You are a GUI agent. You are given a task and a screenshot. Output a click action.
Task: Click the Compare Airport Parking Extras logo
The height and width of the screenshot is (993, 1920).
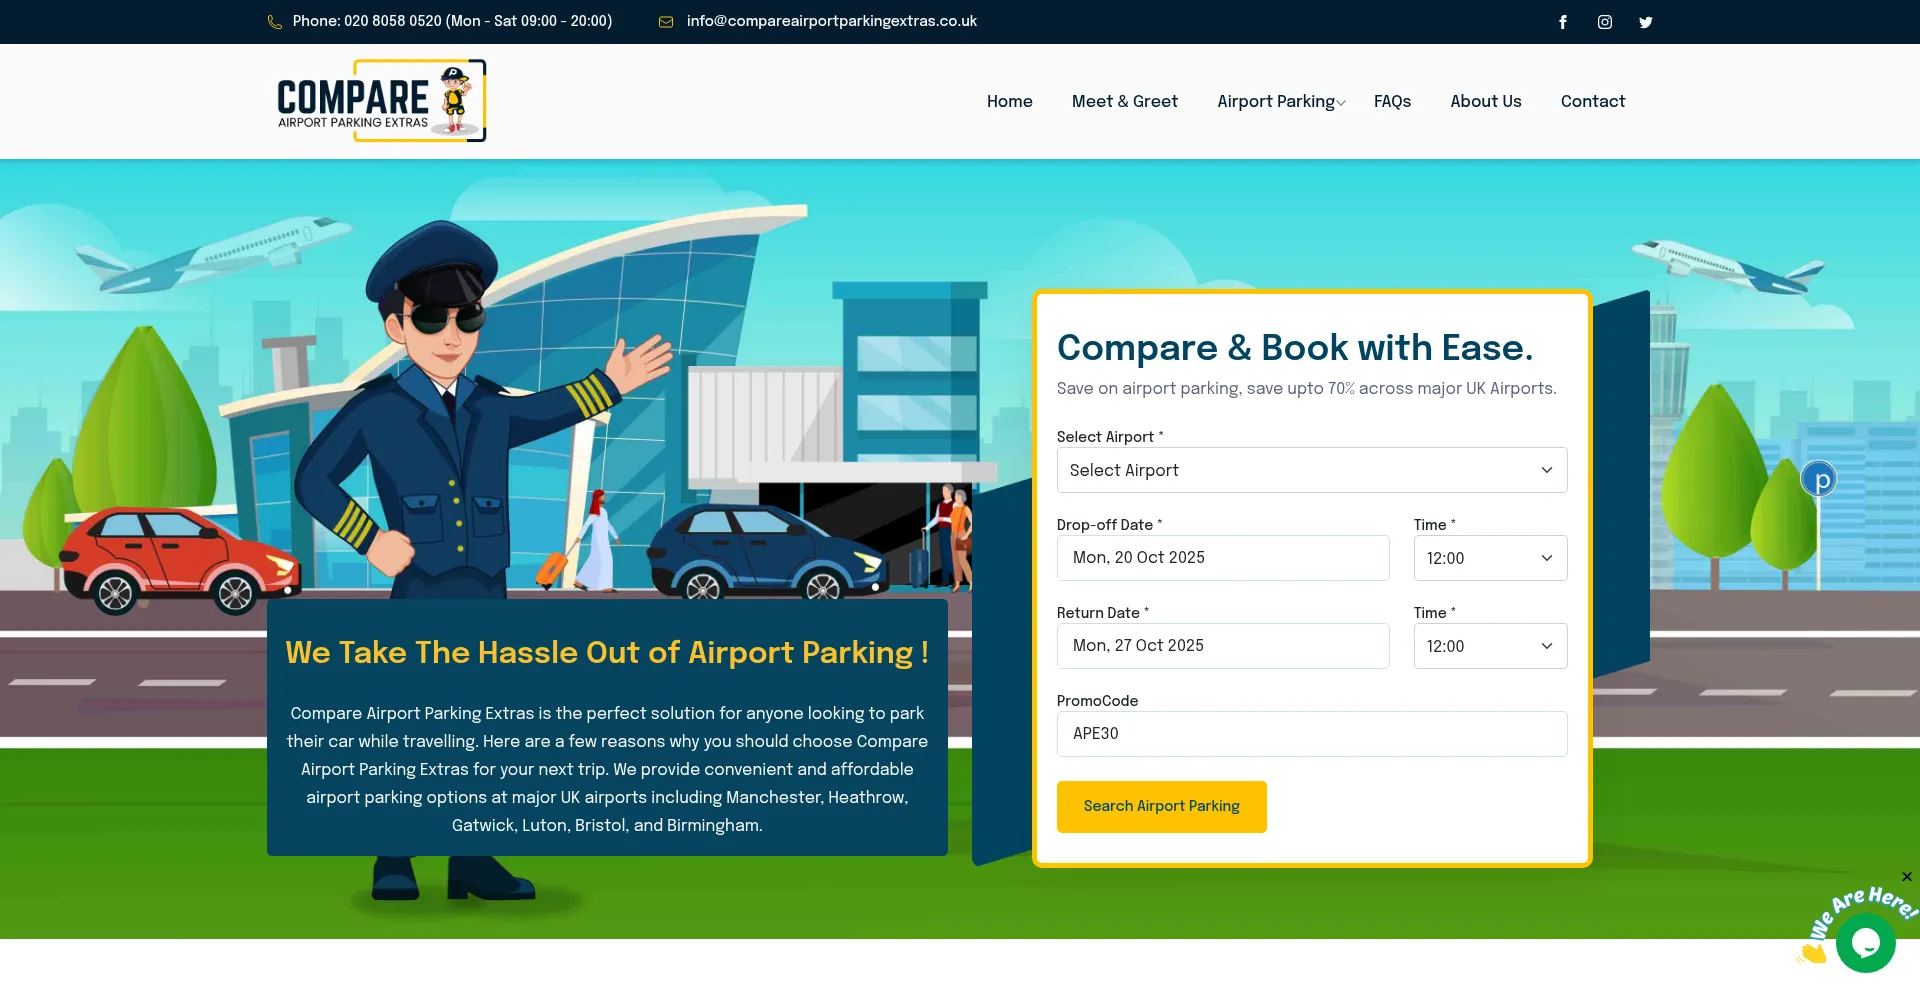coord(381,101)
